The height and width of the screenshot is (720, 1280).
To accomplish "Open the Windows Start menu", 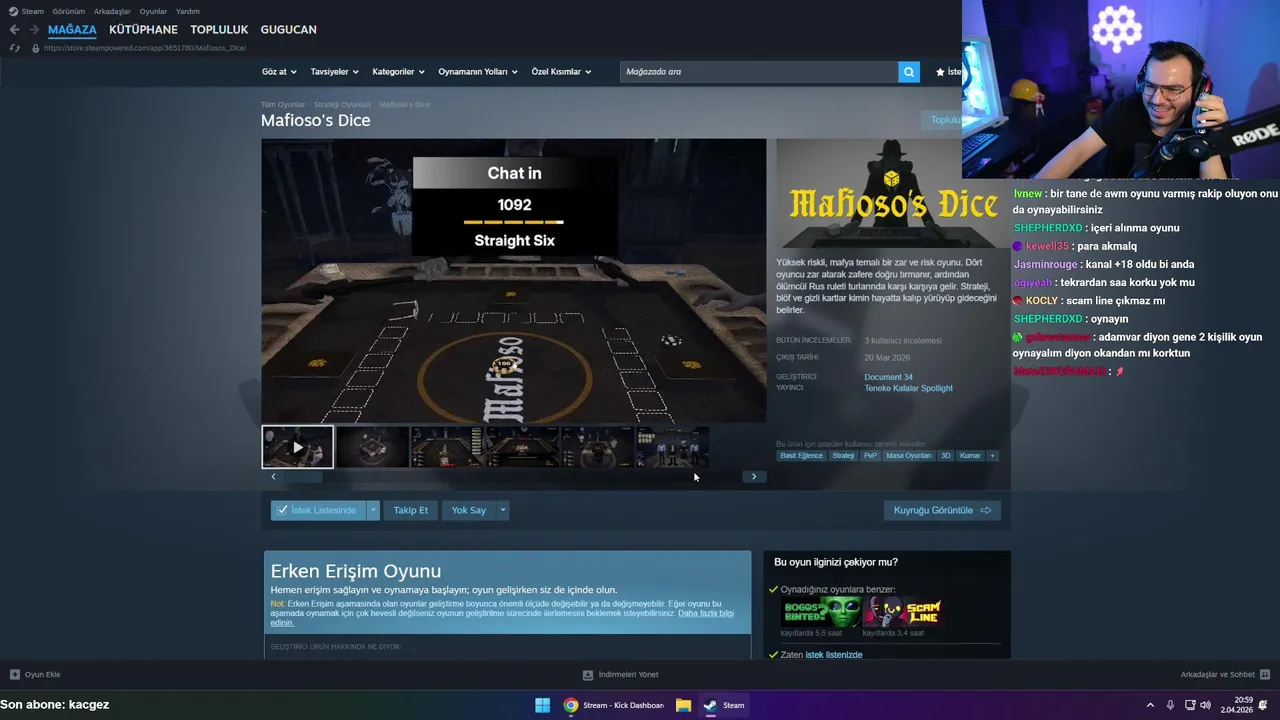I will [x=542, y=705].
